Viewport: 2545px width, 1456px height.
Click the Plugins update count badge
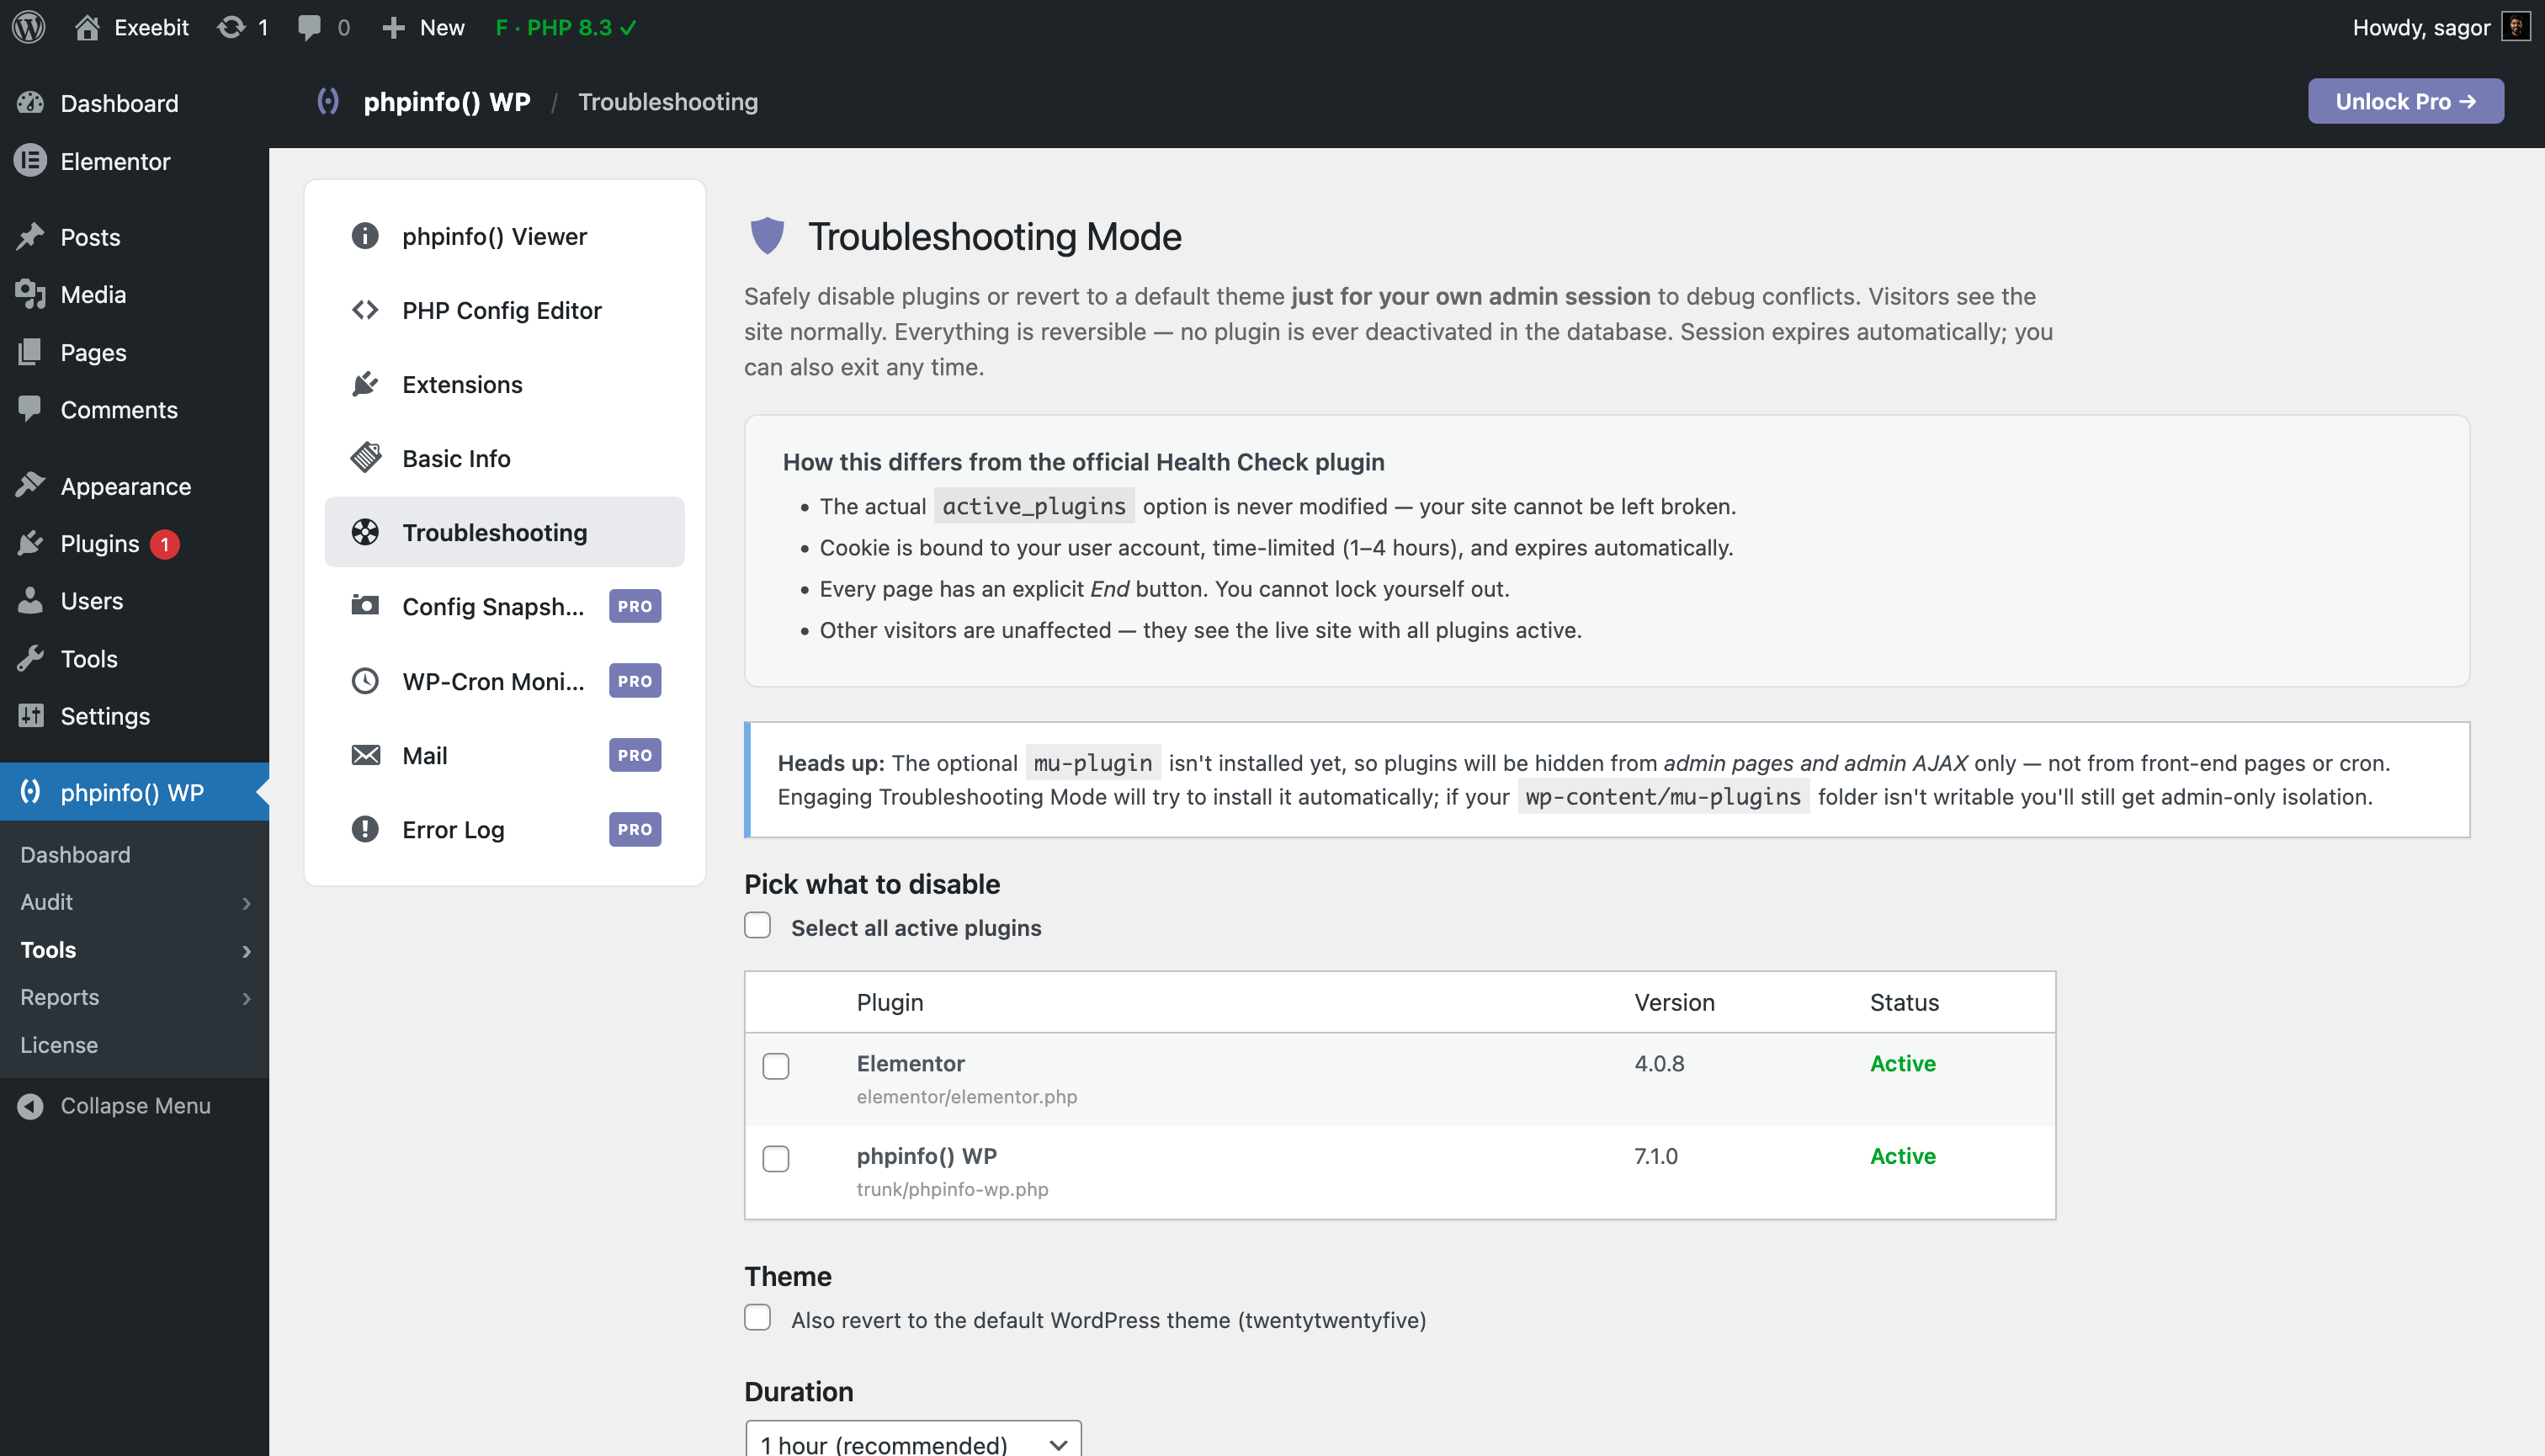pyautogui.click(x=165, y=544)
